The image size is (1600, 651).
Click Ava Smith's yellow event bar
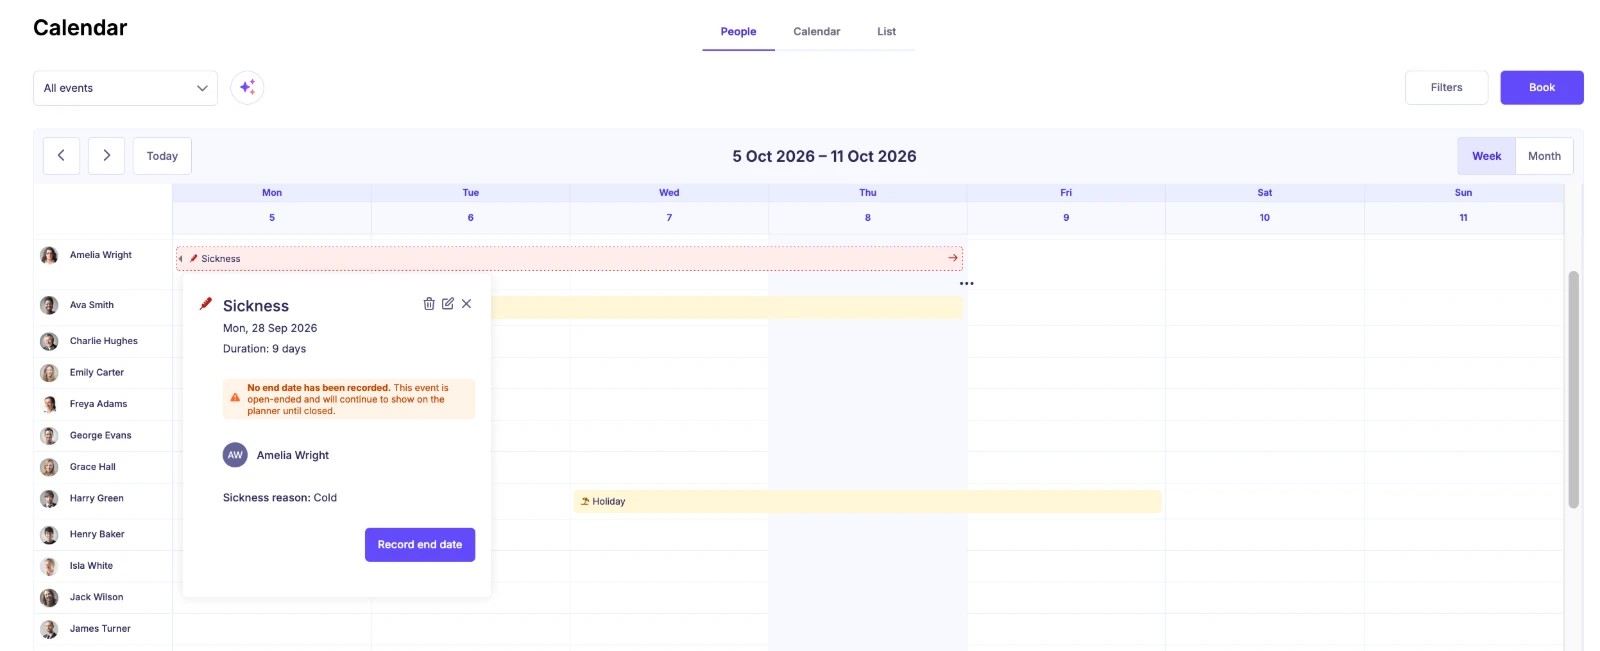tap(727, 307)
